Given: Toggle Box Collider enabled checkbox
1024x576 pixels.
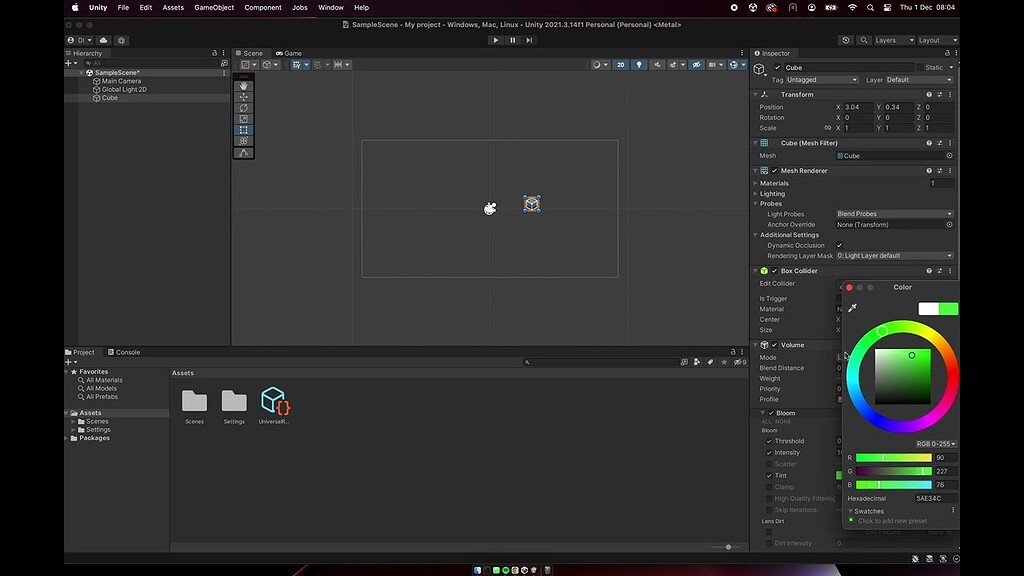Looking at the screenshot, I should [775, 270].
